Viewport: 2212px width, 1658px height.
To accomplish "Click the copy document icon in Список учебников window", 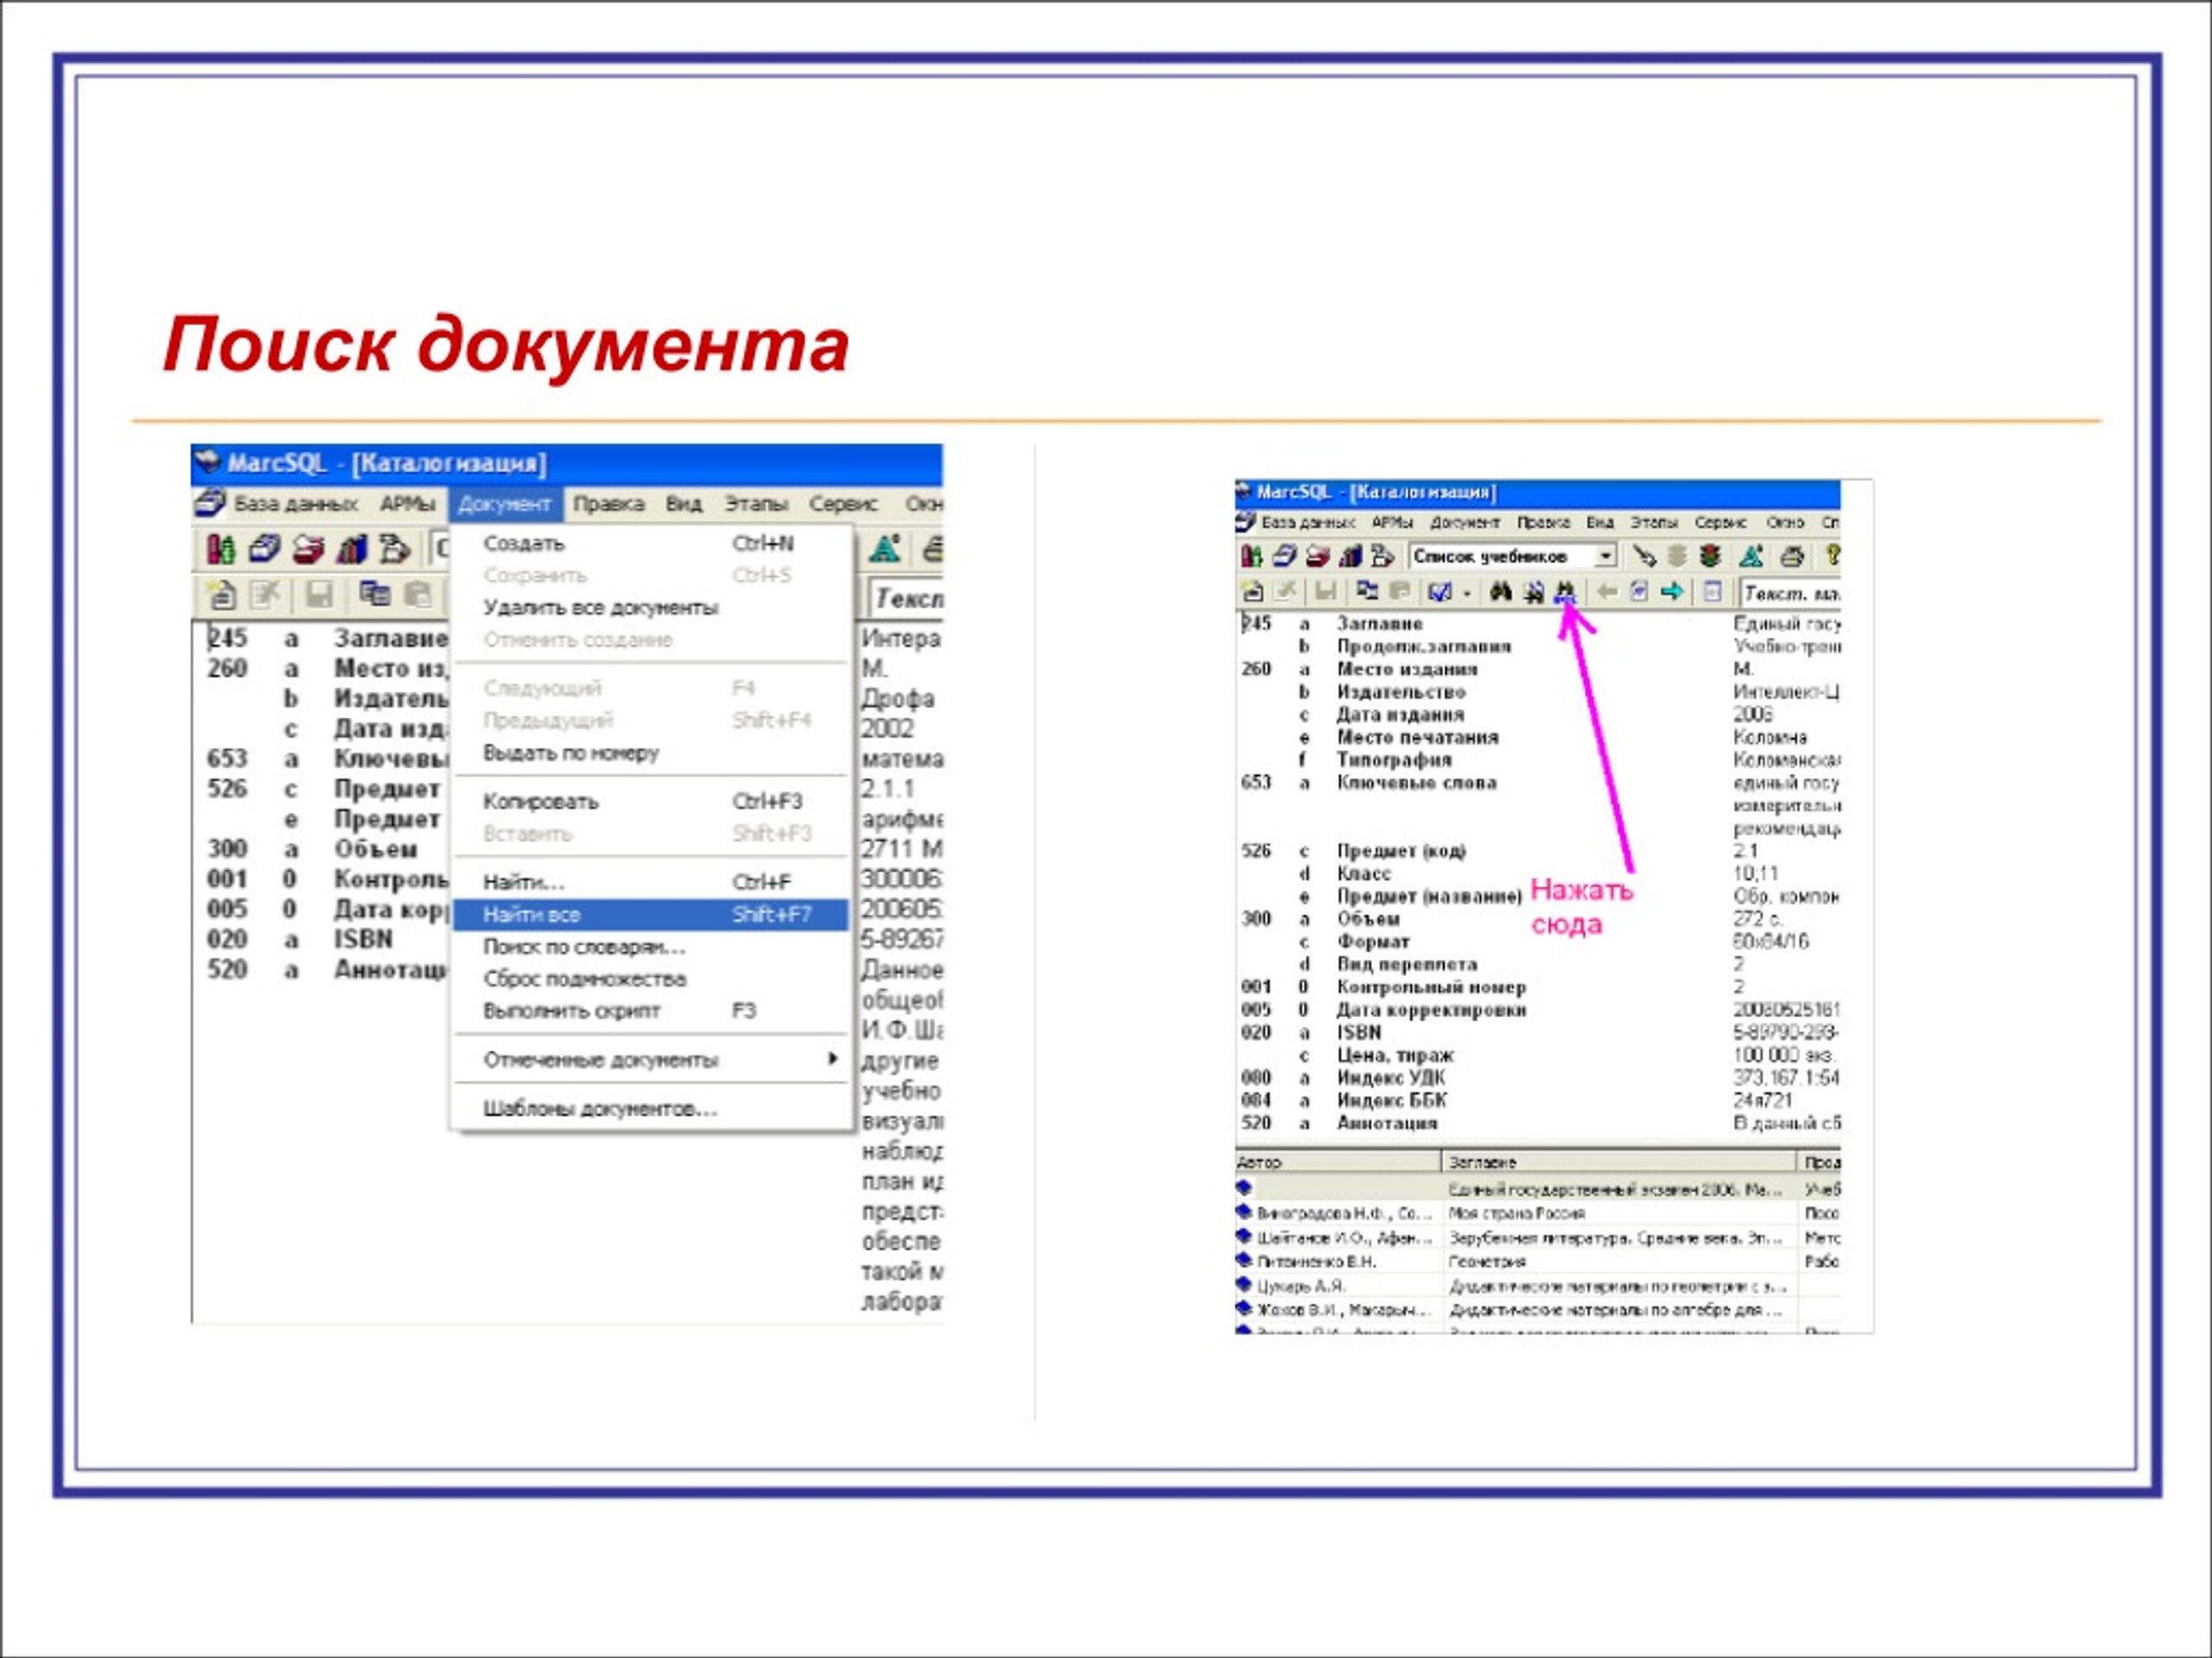I will click(x=1368, y=590).
